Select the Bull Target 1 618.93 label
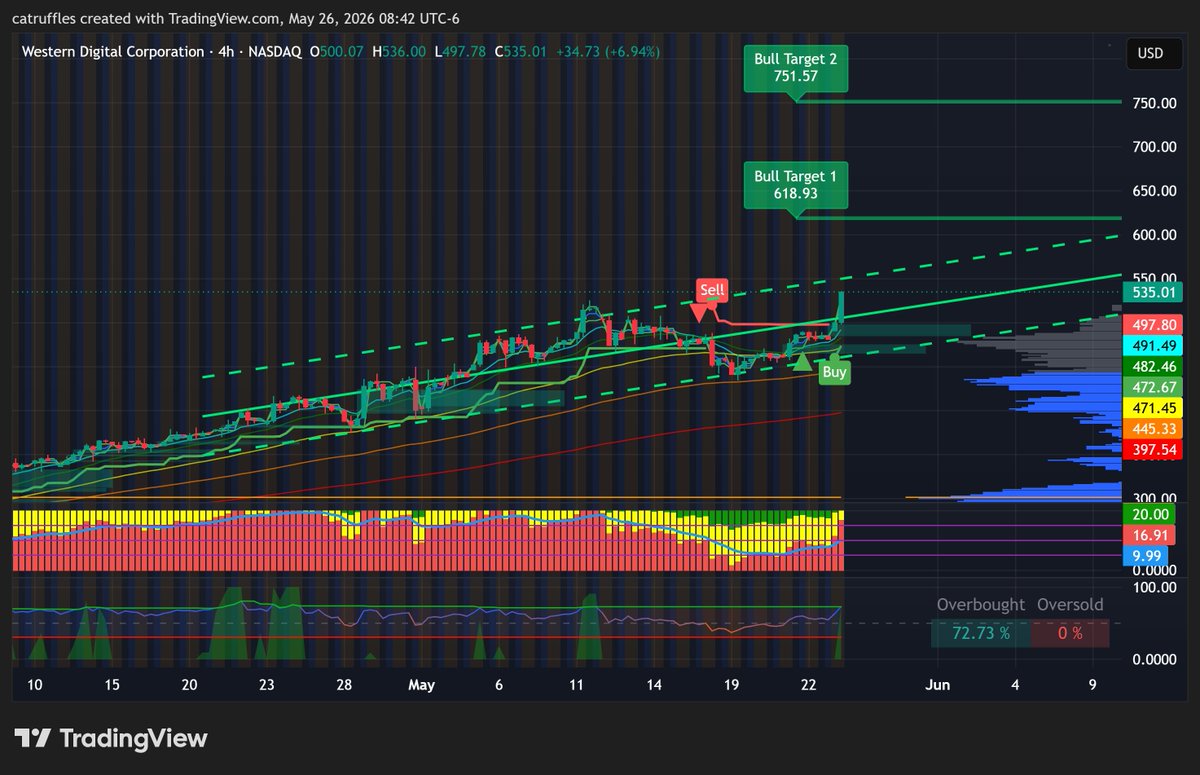Viewport: 1200px width, 775px height. coord(796,185)
